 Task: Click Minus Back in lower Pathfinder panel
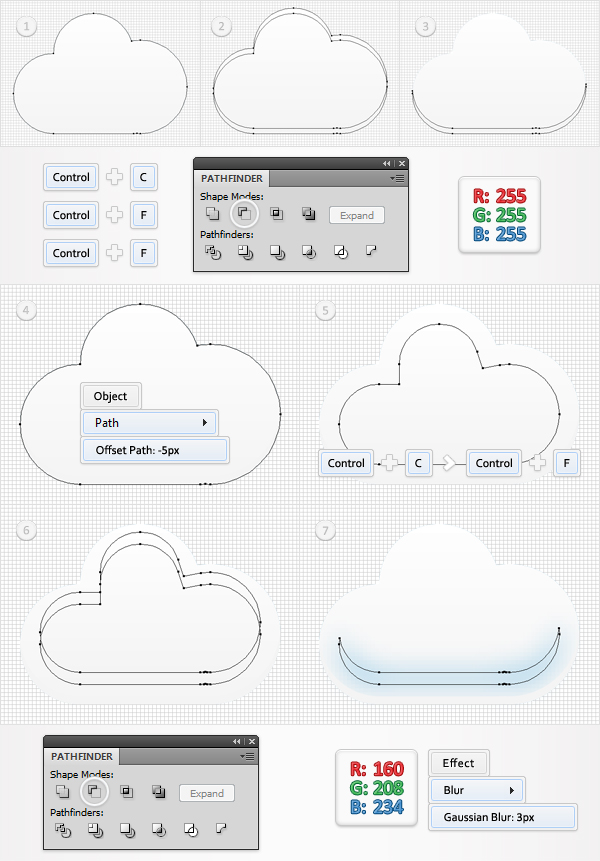coord(222,829)
